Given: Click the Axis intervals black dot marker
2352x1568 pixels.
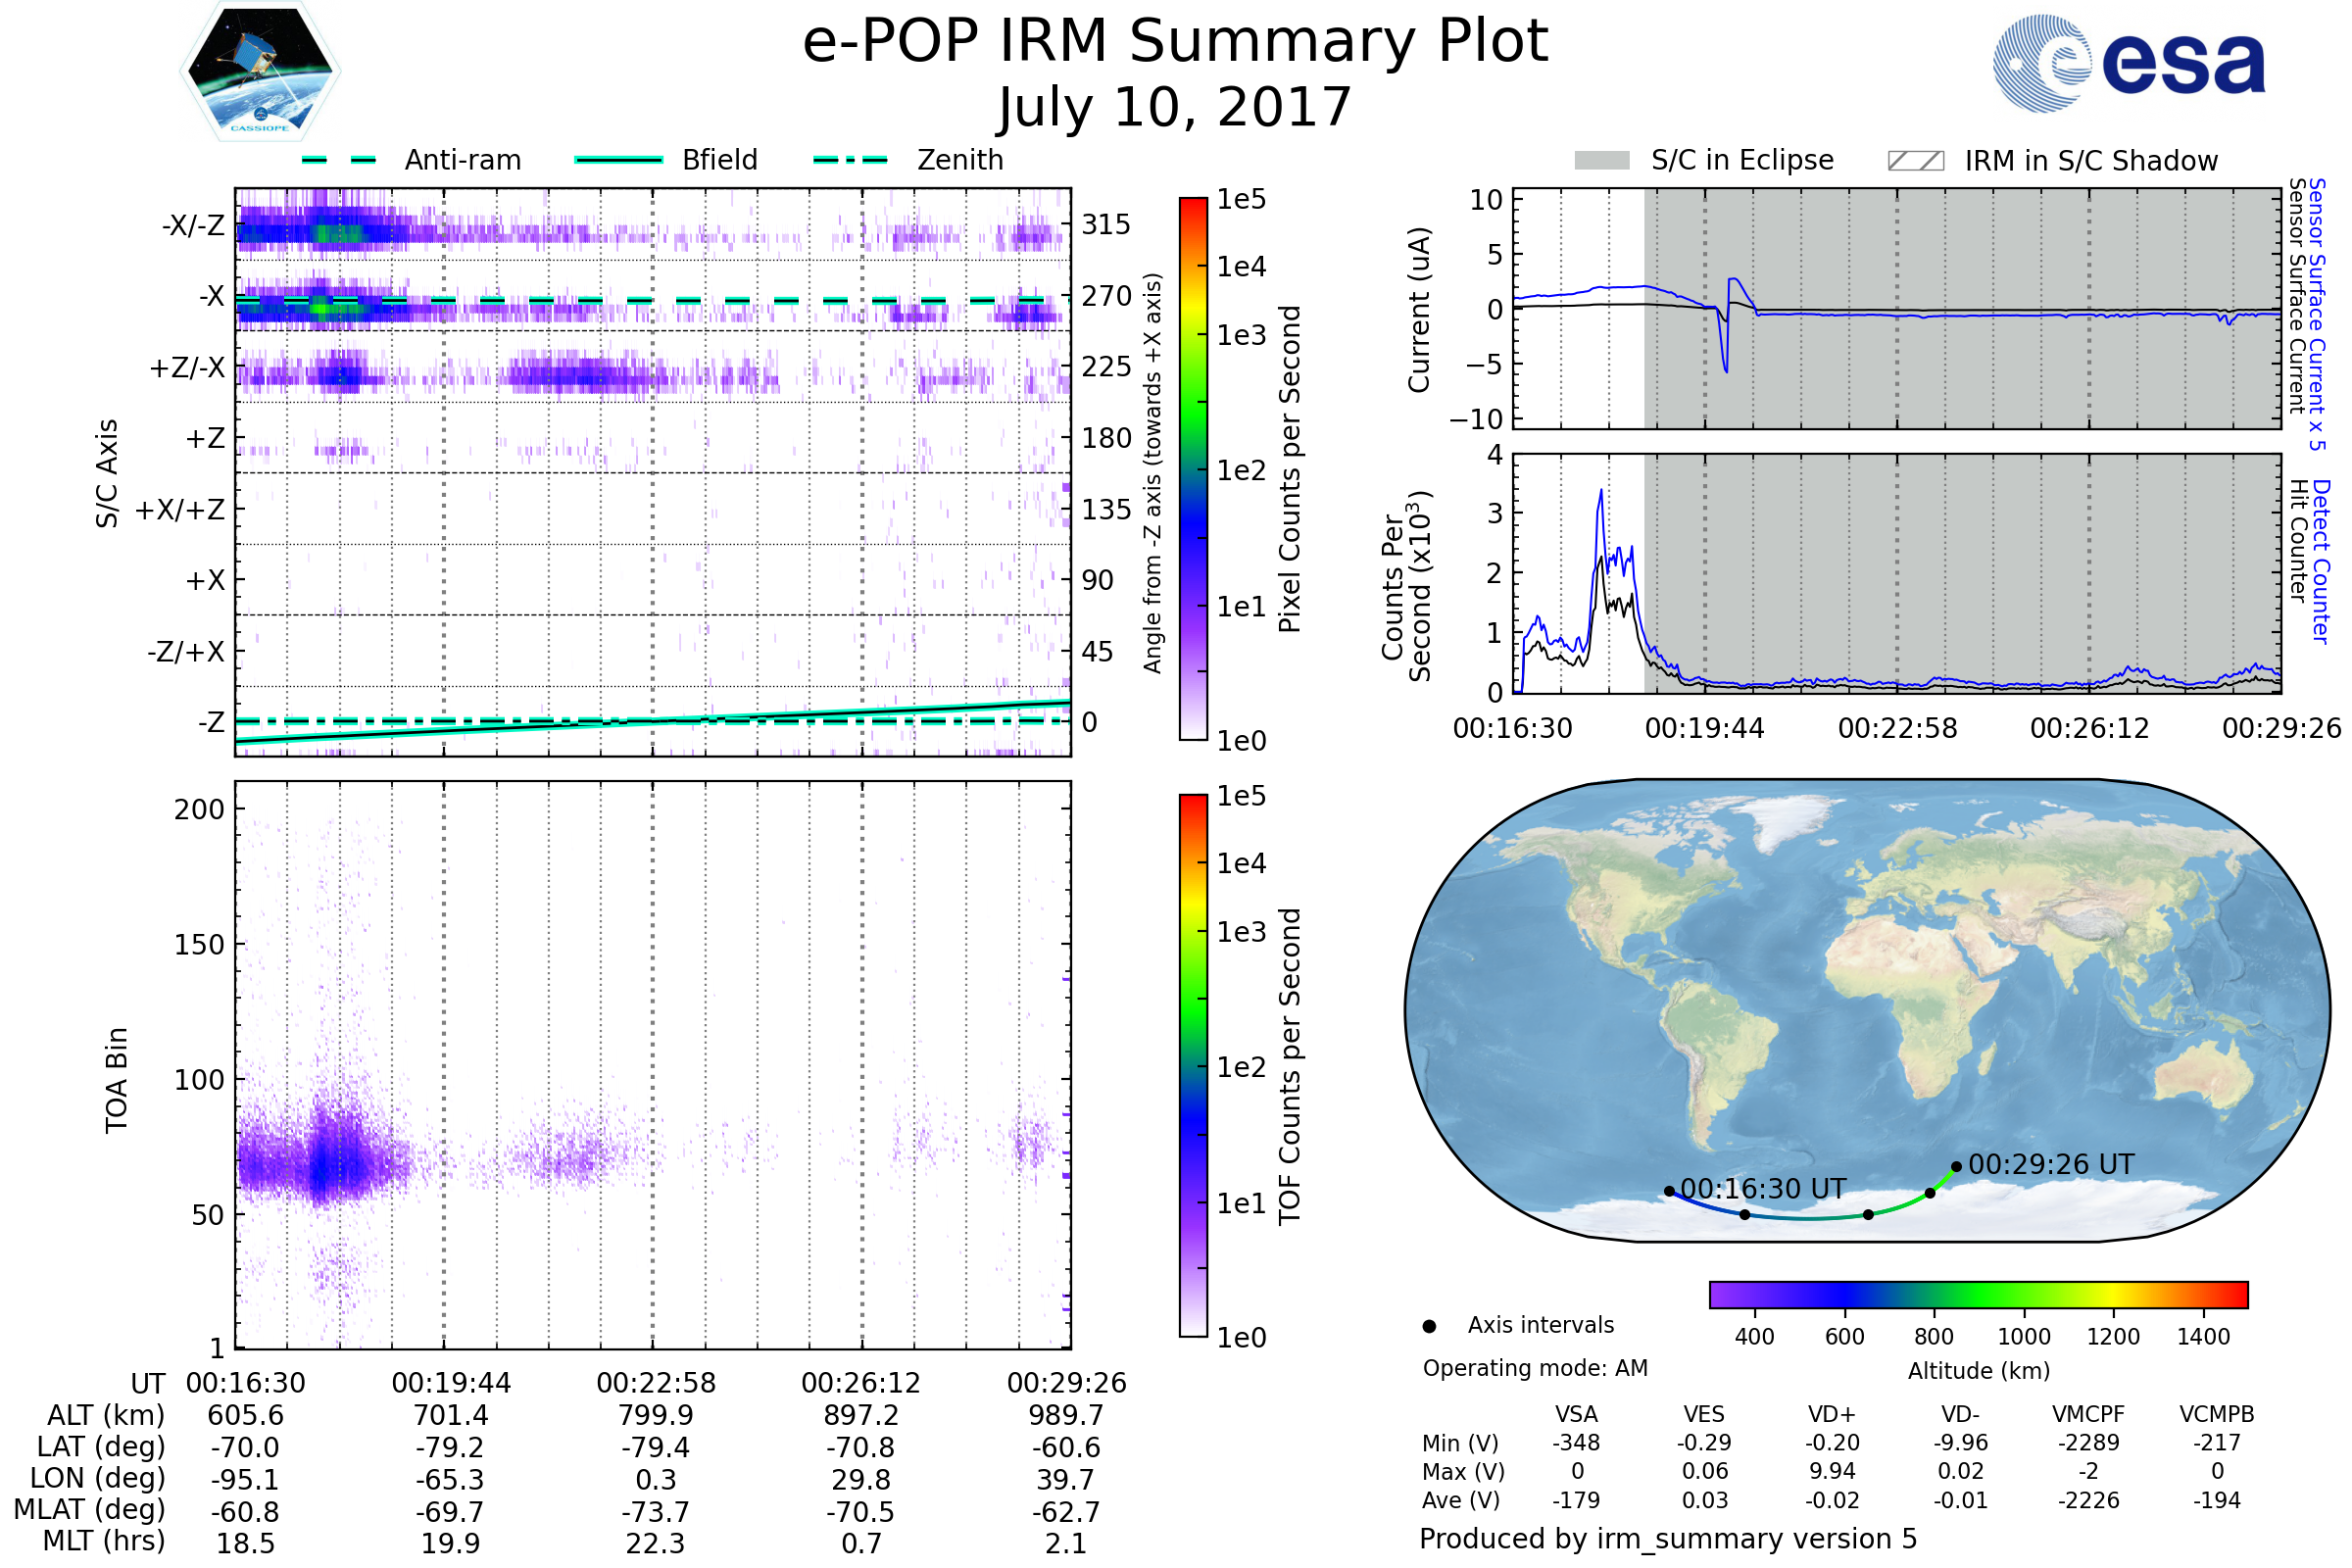Looking at the screenshot, I should coord(1429,1327).
